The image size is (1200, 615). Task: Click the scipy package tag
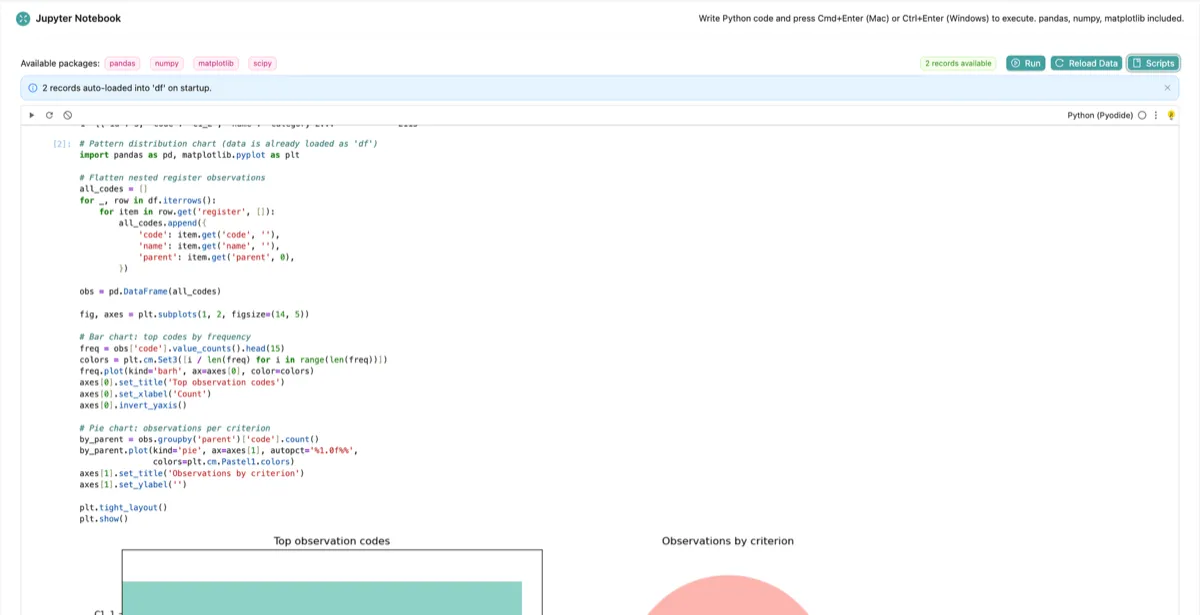(x=262, y=63)
